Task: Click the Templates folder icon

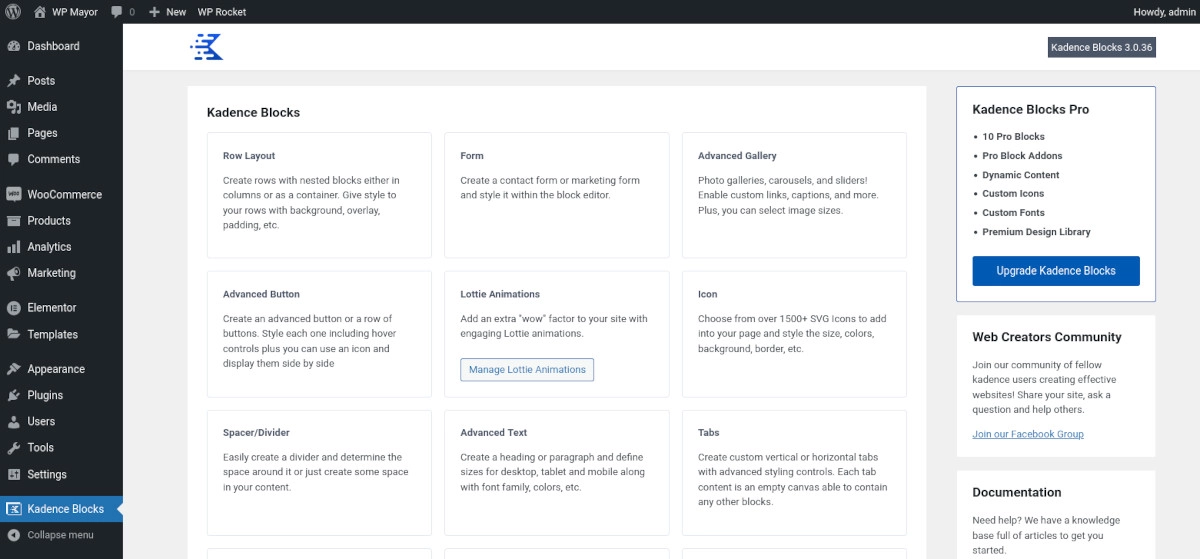Action: [x=14, y=335]
